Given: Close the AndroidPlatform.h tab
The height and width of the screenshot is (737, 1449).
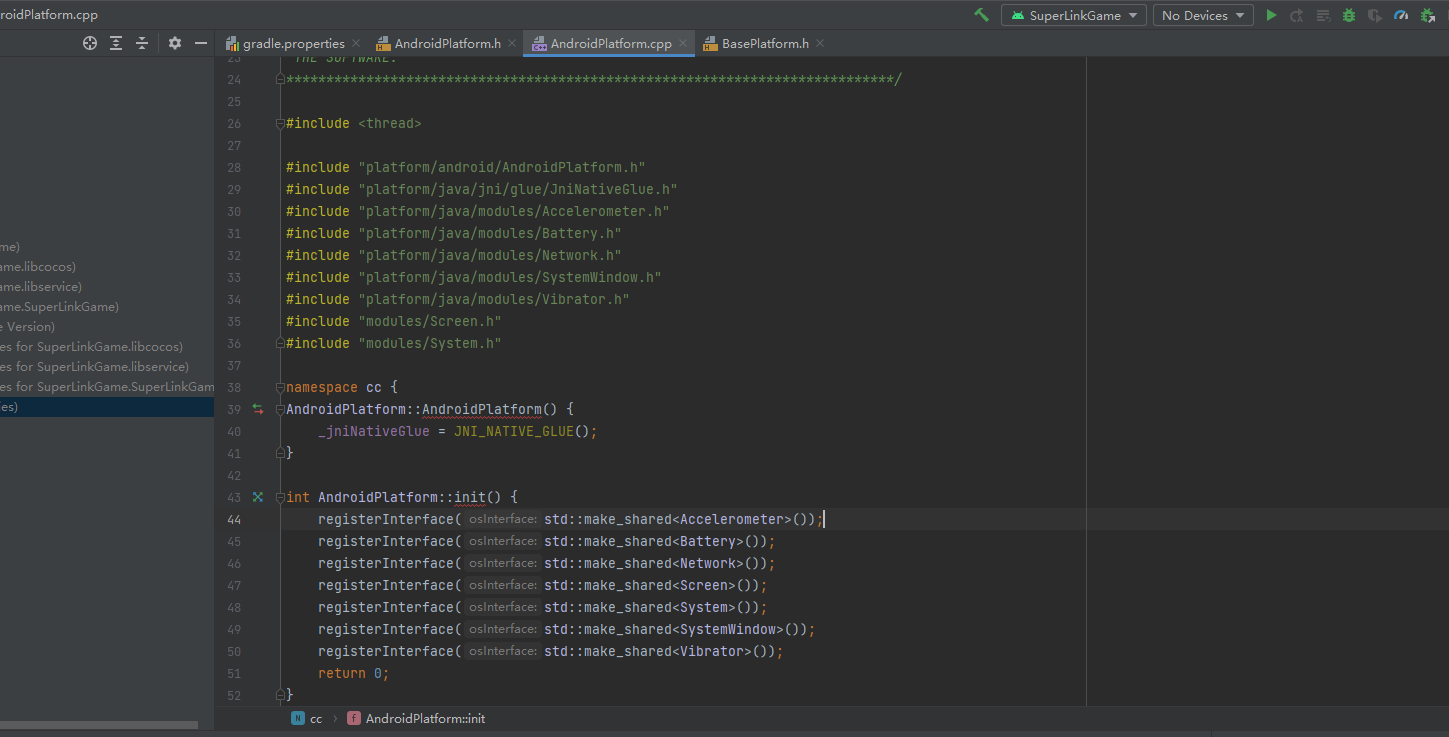Looking at the screenshot, I should click(512, 44).
